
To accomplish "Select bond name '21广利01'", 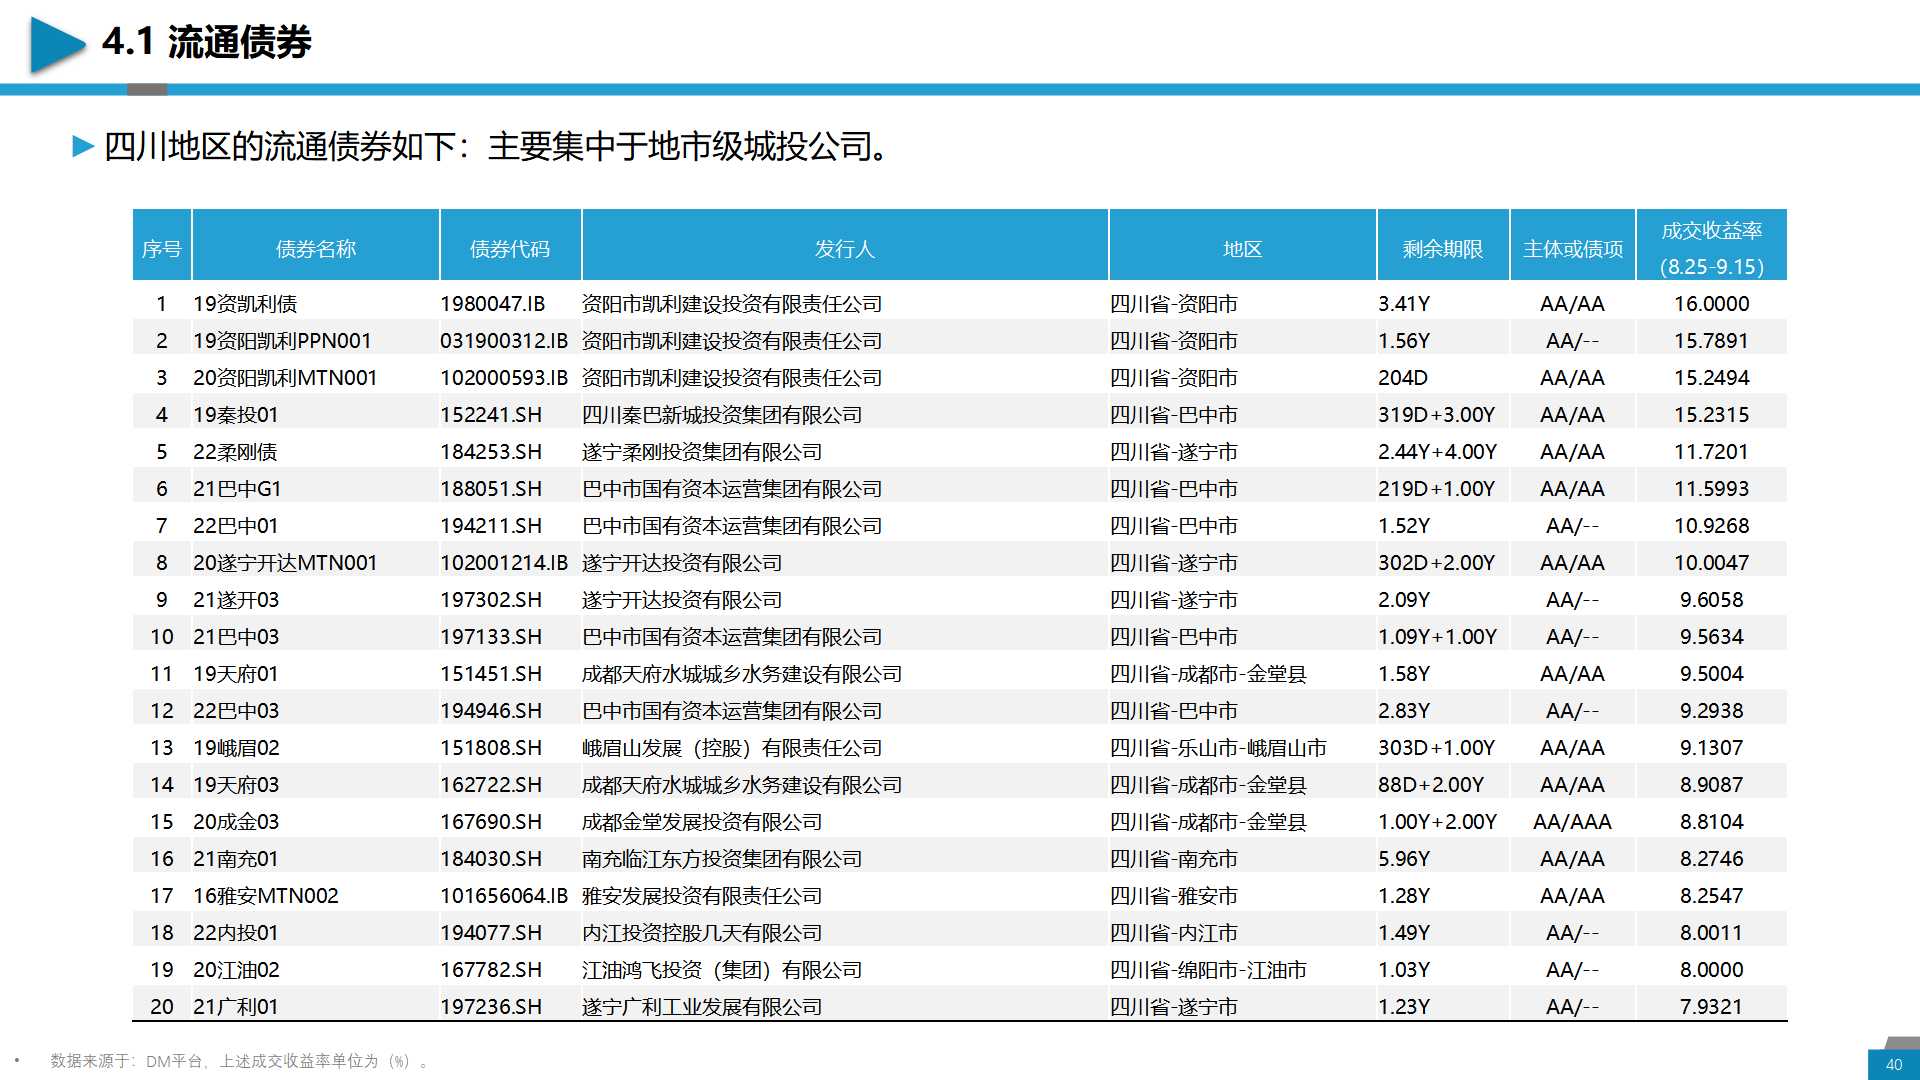I will pos(236,1007).
